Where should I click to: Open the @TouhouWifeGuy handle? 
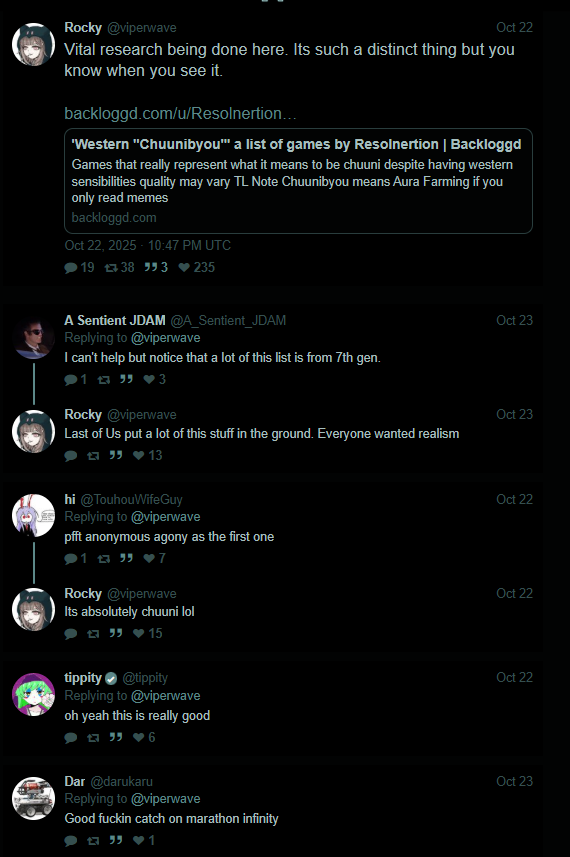(131, 500)
